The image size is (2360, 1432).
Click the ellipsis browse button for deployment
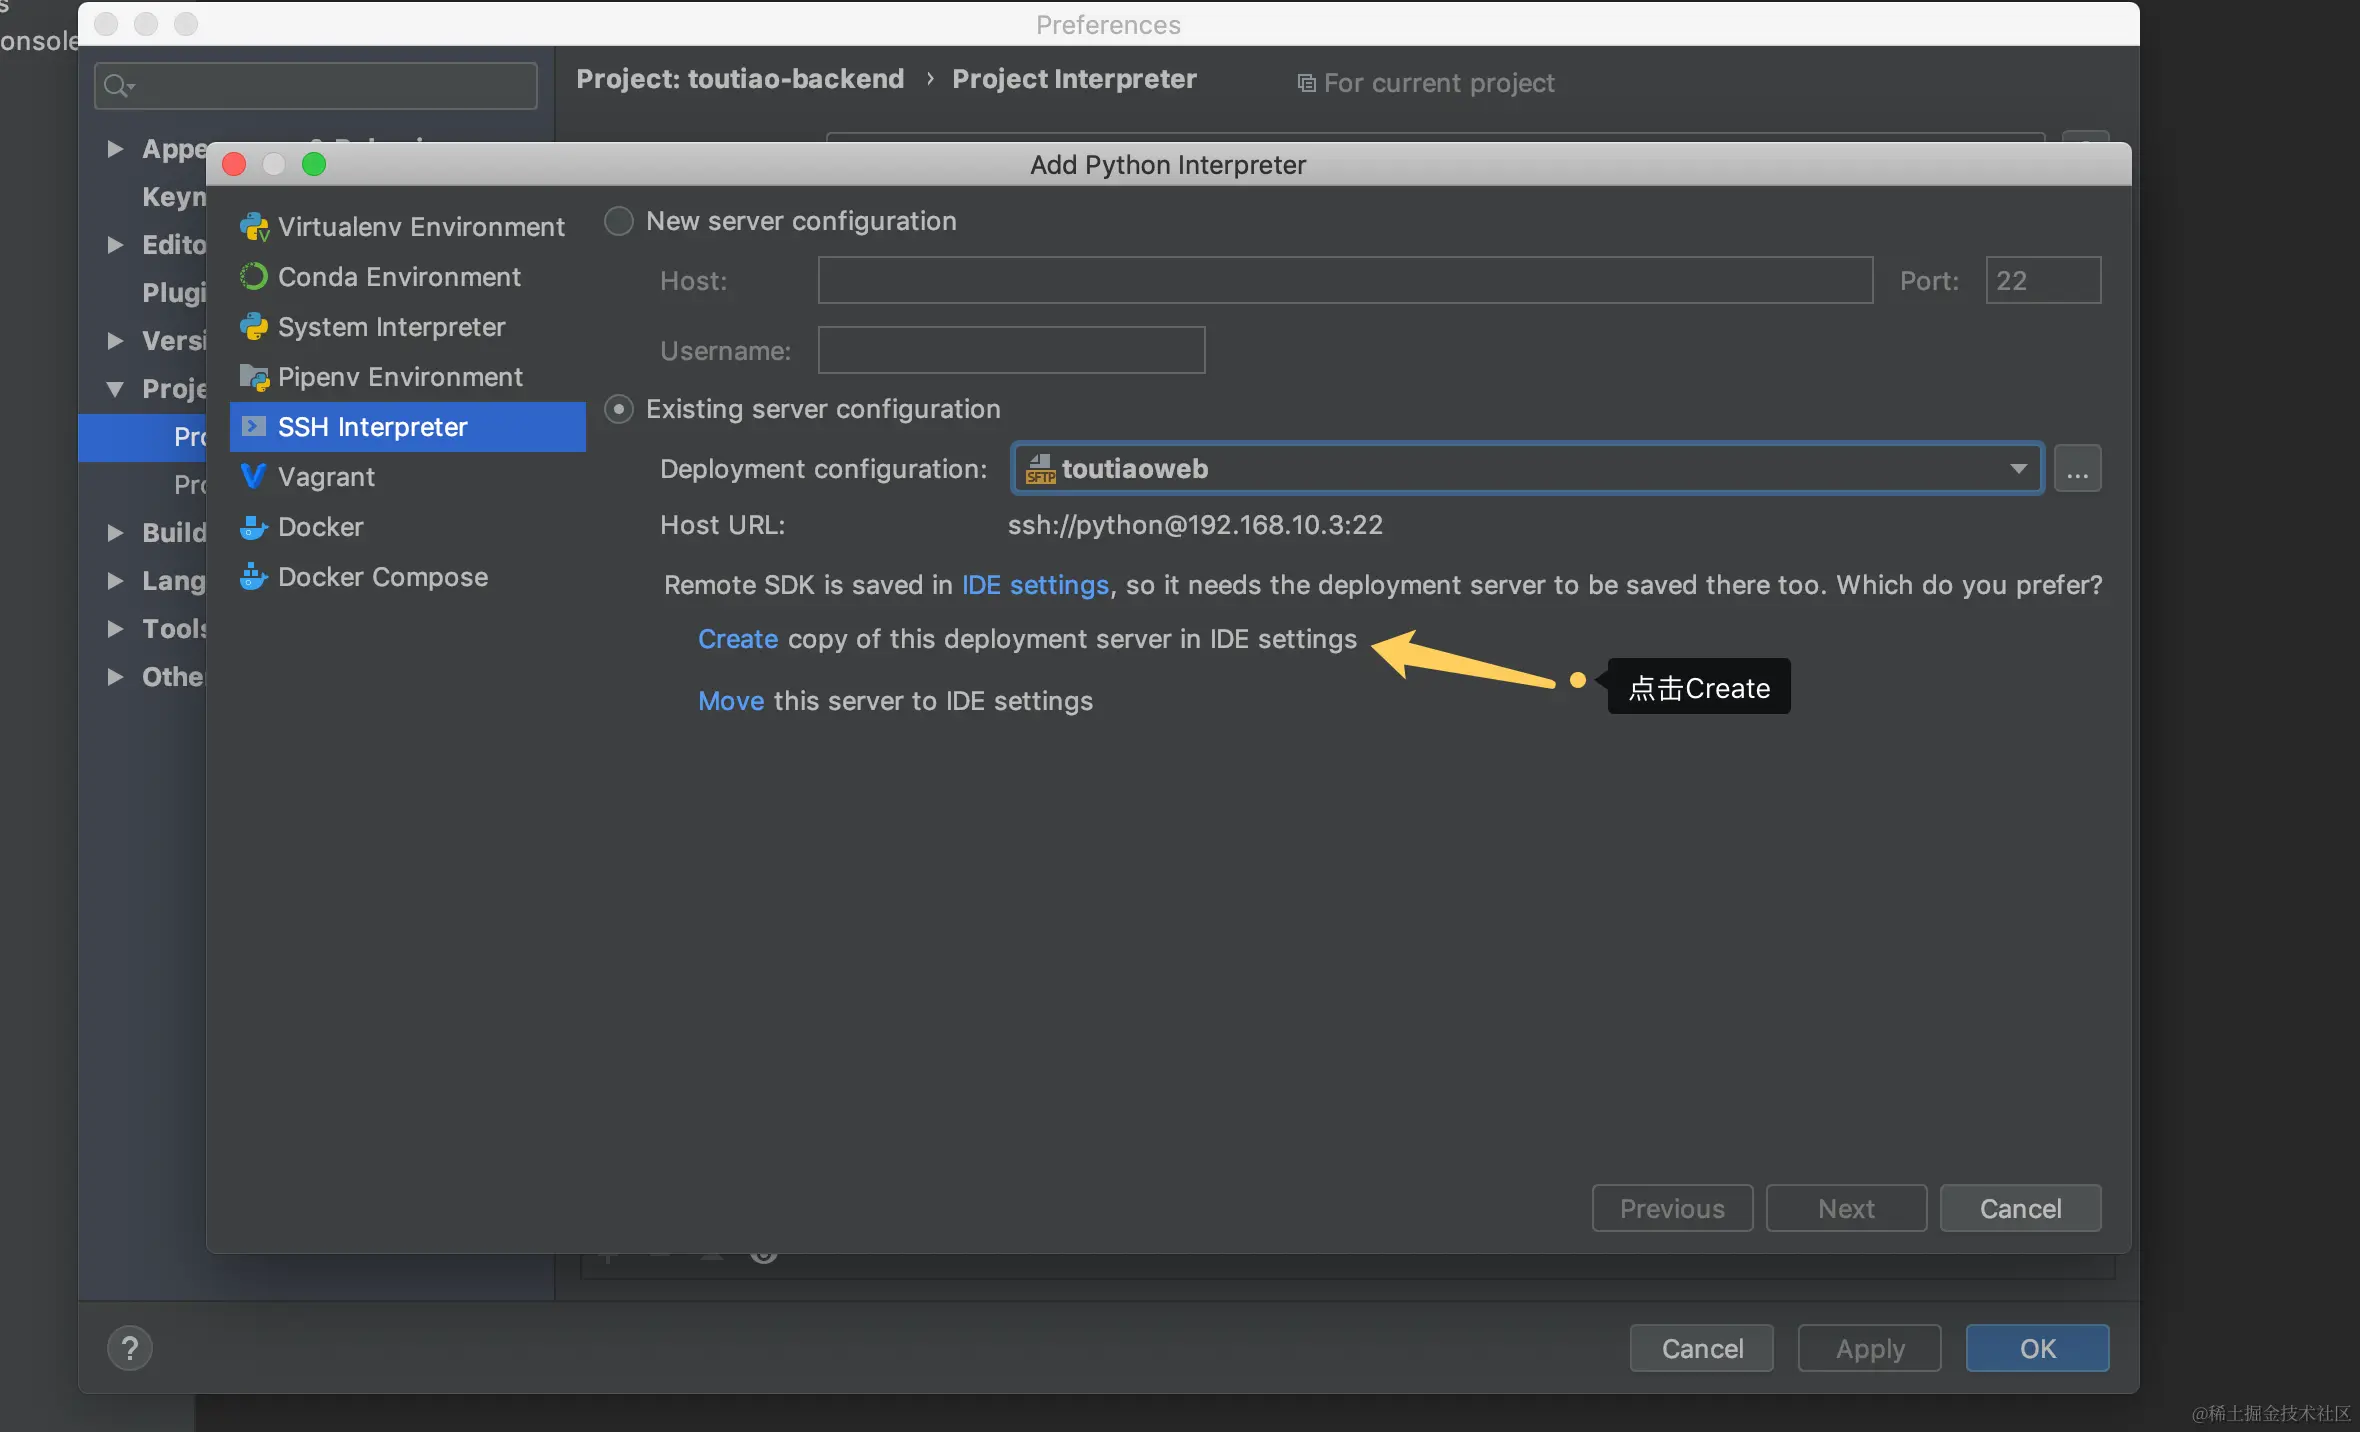pyautogui.click(x=2077, y=469)
